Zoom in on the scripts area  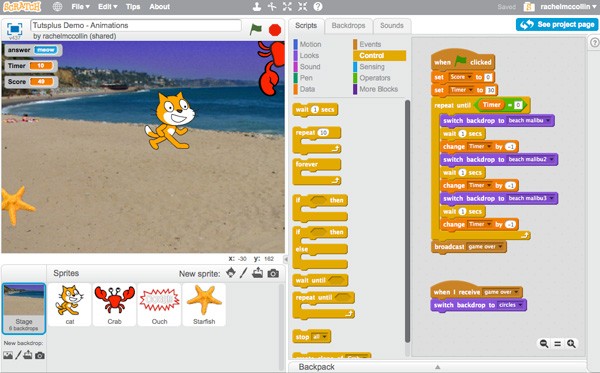click(x=571, y=344)
